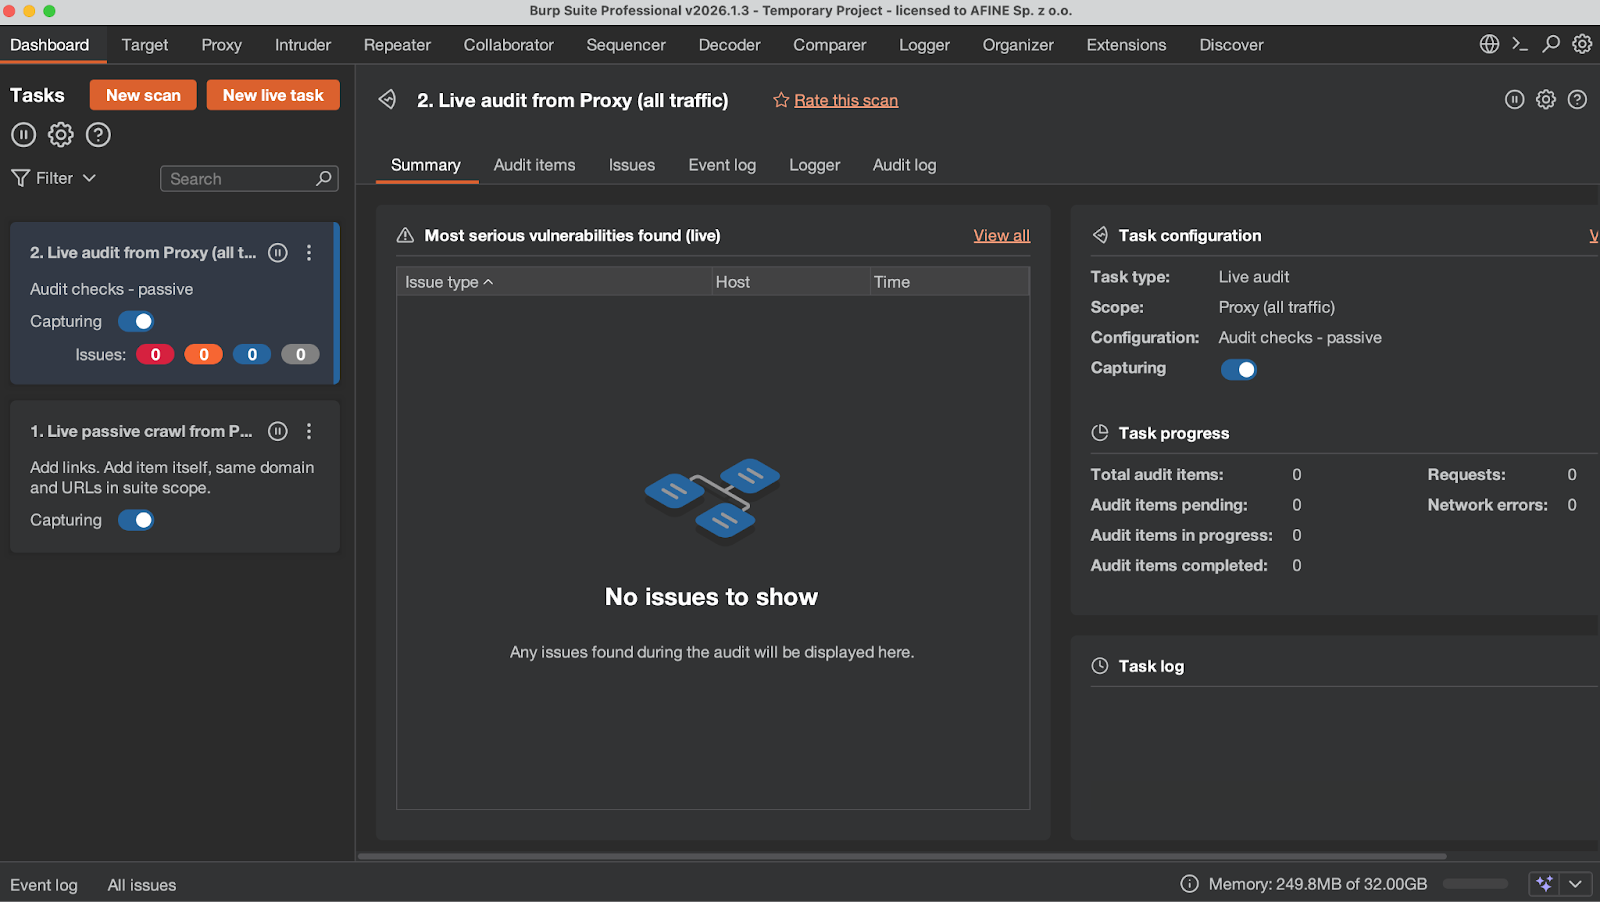Expand the status bar chevron dropdown
The image size is (1600, 902).
[x=1575, y=884]
